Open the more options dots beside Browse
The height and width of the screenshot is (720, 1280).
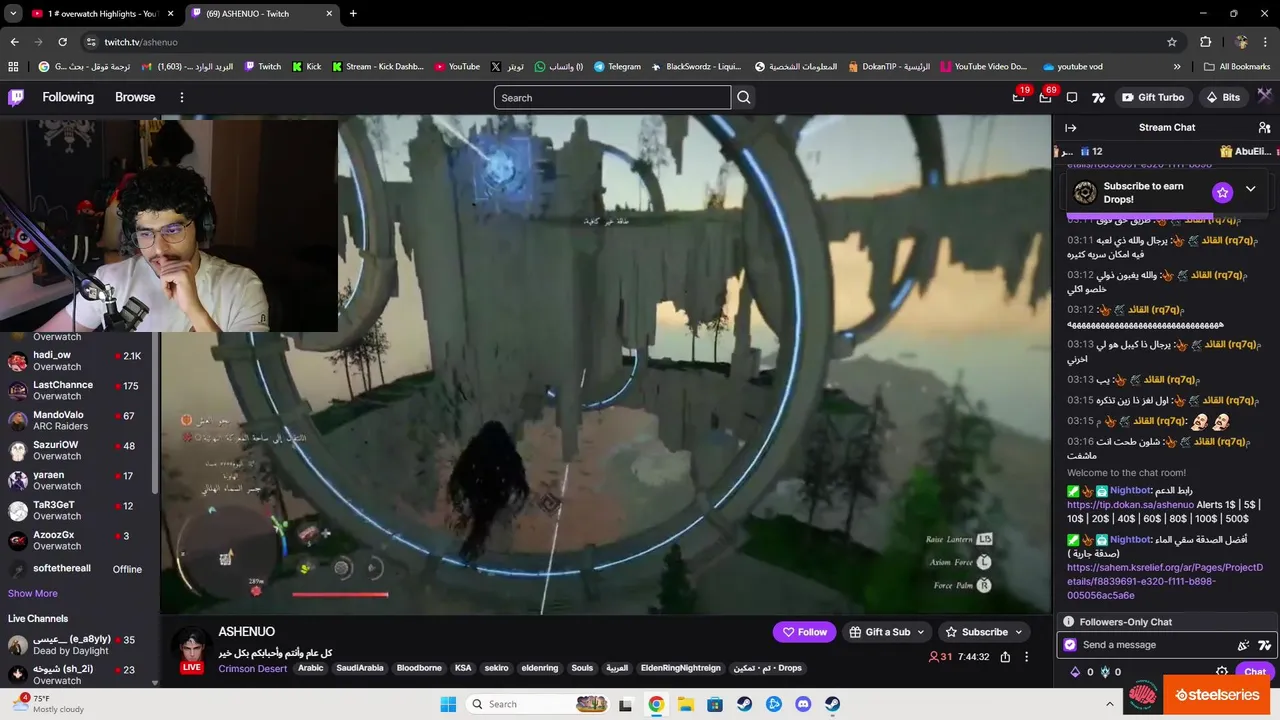(182, 97)
